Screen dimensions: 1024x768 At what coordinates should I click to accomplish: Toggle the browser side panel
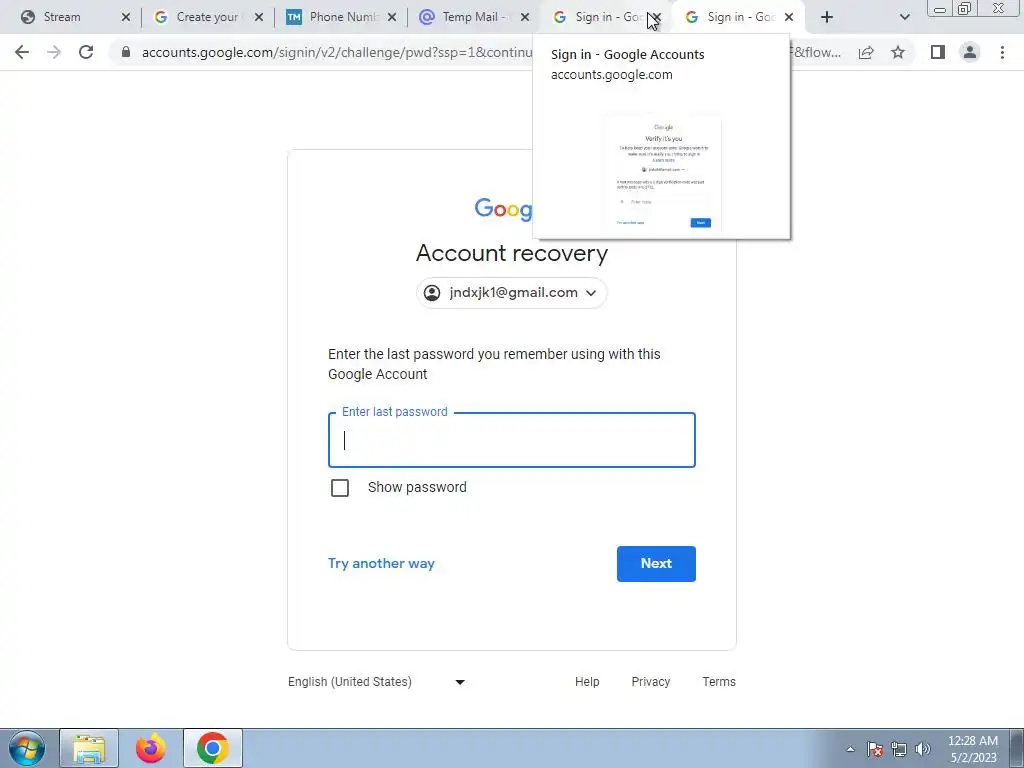[938, 52]
